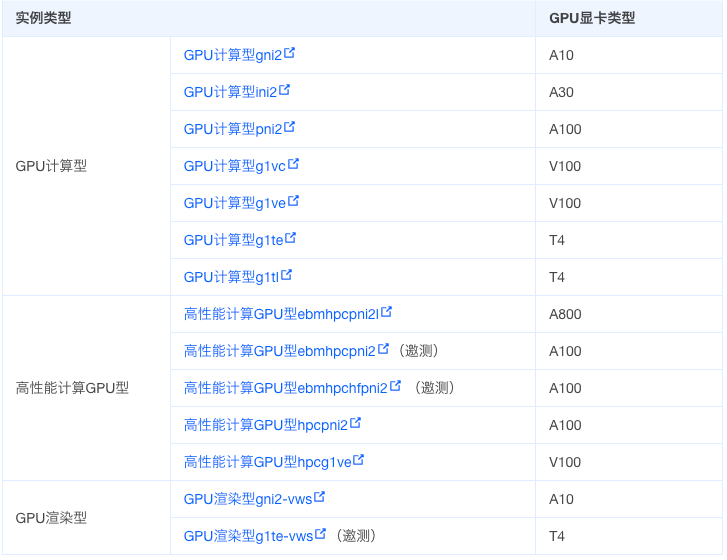Screen dimensions: 727x560
Task: Click the GPU显卡类型 column header
Action: coord(592,18)
